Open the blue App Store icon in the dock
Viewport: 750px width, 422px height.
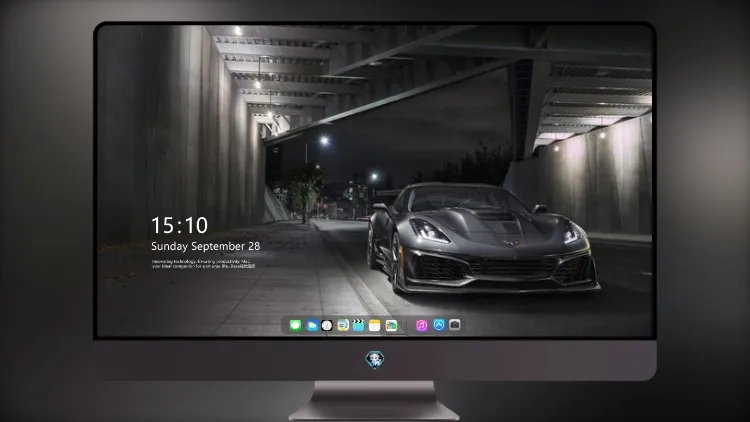pyautogui.click(x=439, y=325)
